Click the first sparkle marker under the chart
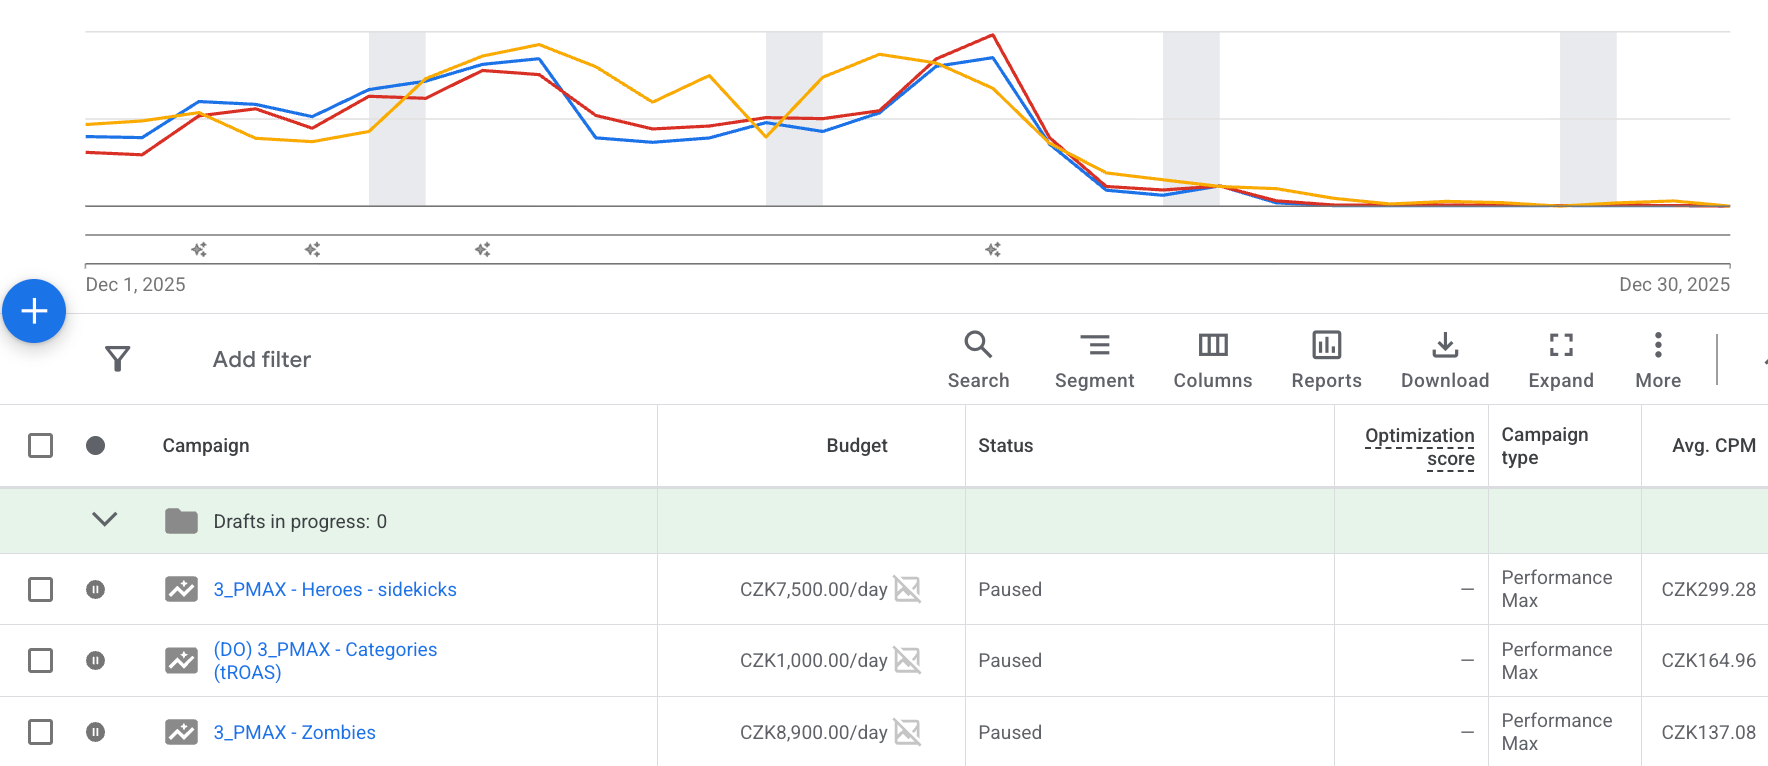The image size is (1768, 766). (199, 249)
